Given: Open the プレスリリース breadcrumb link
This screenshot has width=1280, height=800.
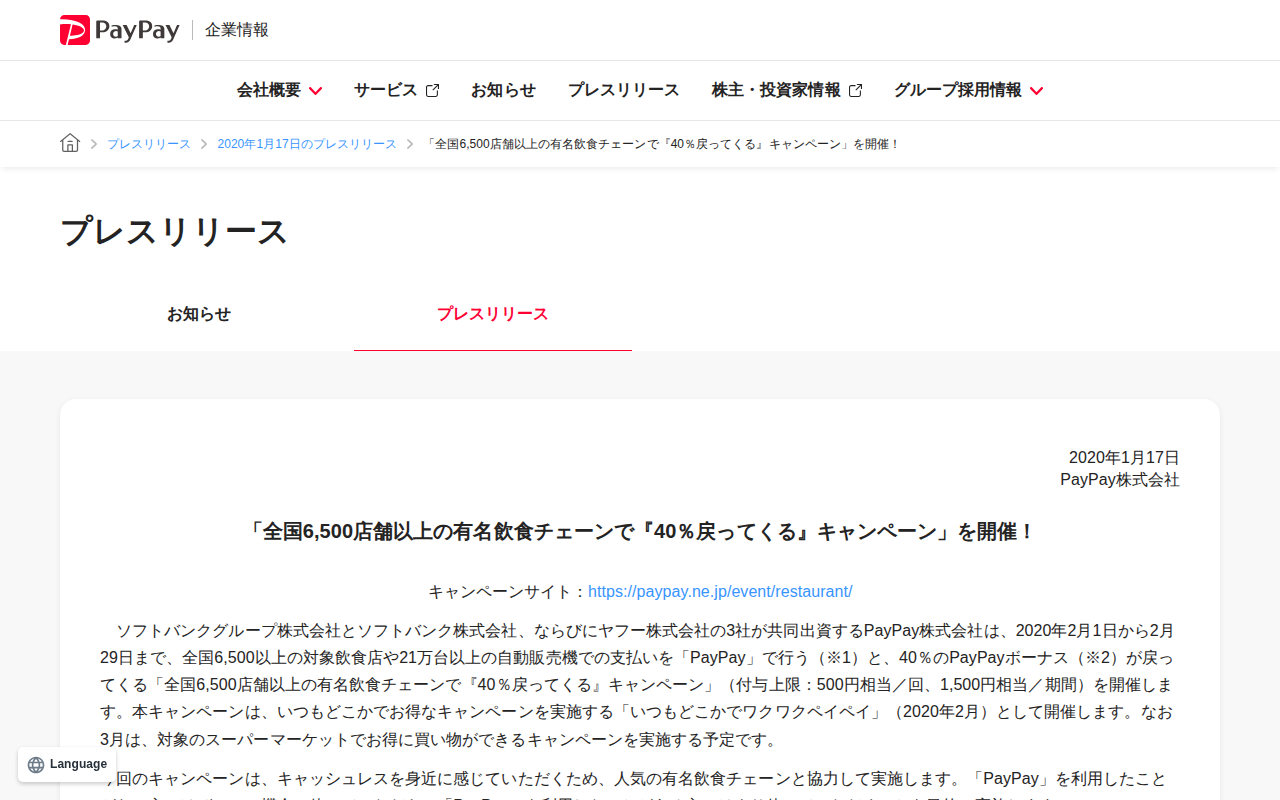Looking at the screenshot, I should [149, 144].
